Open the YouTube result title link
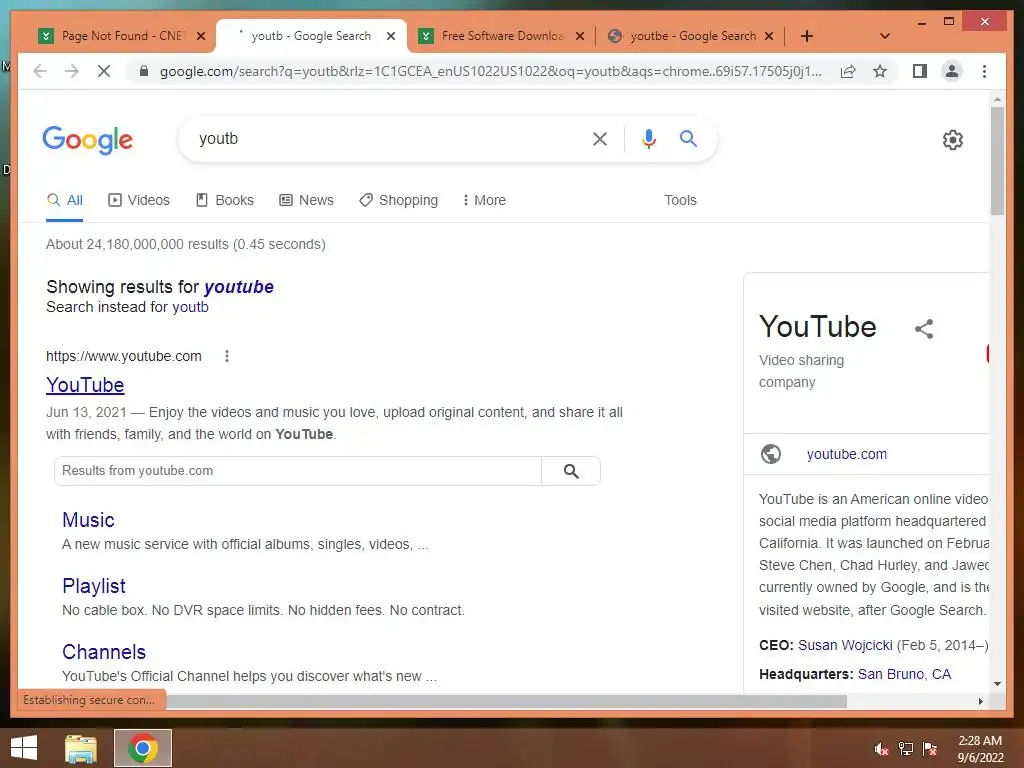The height and width of the screenshot is (768, 1024). pyautogui.click(x=85, y=385)
